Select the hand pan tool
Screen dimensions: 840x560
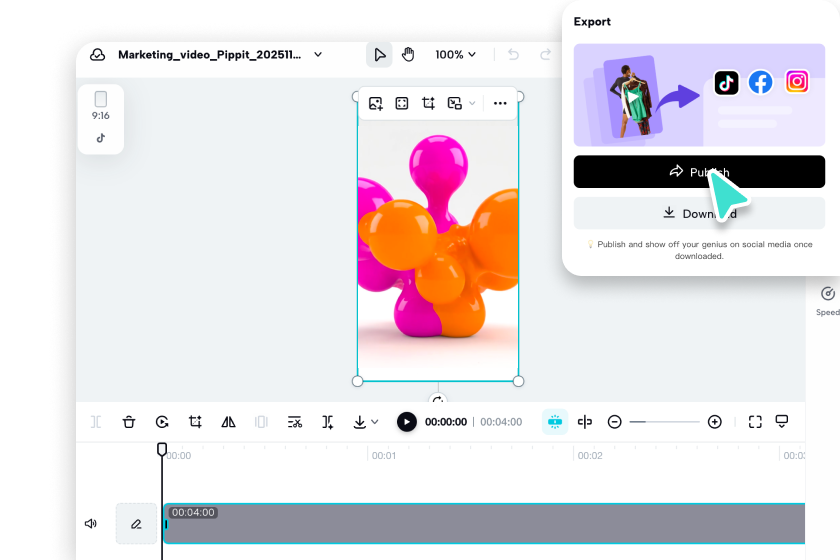coord(408,55)
